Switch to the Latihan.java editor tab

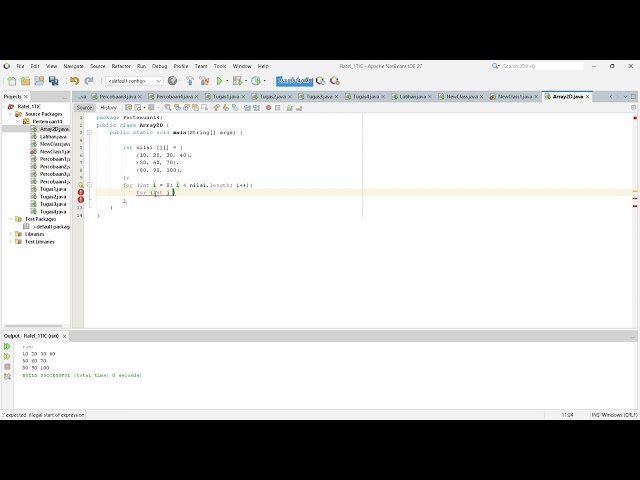pos(412,97)
